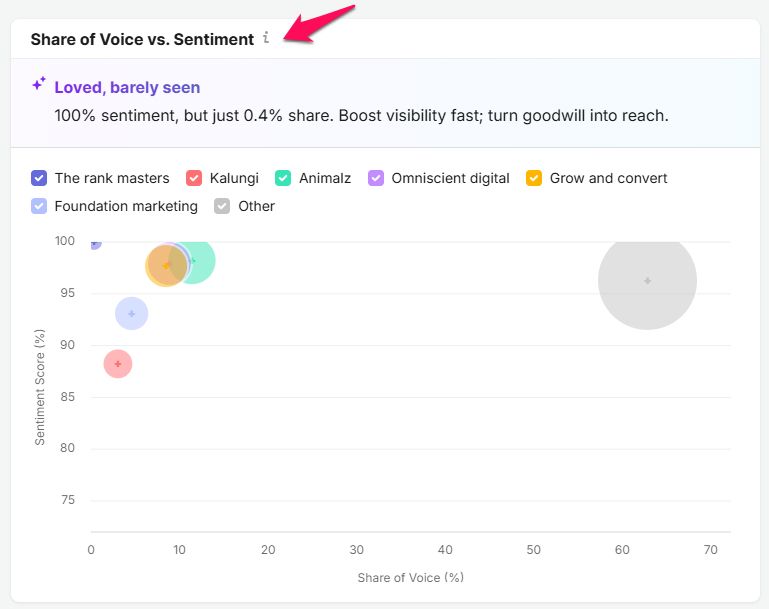Disable the Animalz legend checkbox

coord(283,178)
